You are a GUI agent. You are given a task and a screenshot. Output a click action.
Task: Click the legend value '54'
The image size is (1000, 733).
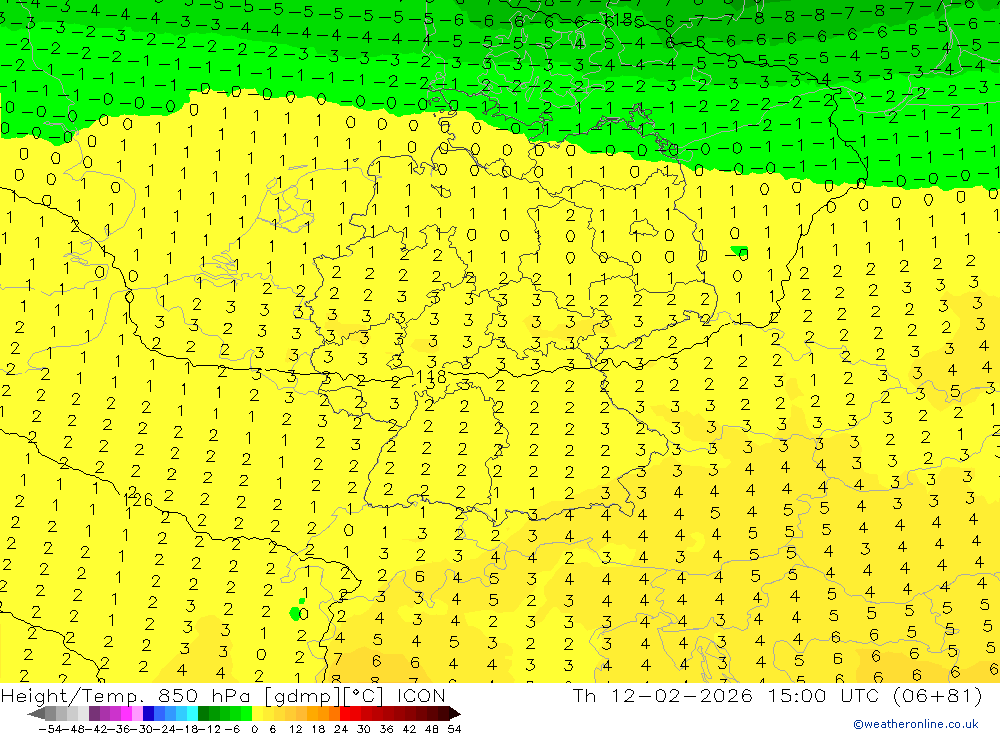pyautogui.click(x=454, y=729)
